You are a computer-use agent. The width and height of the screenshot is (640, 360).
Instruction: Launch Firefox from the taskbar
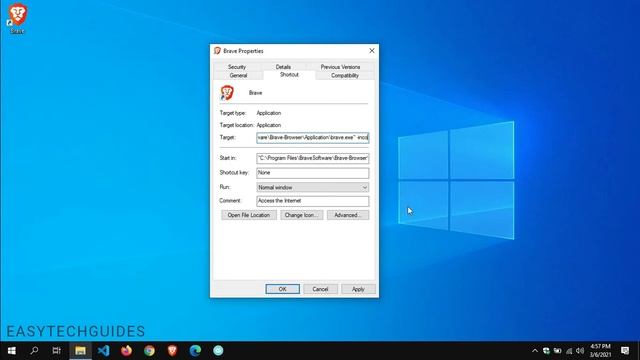127,351
